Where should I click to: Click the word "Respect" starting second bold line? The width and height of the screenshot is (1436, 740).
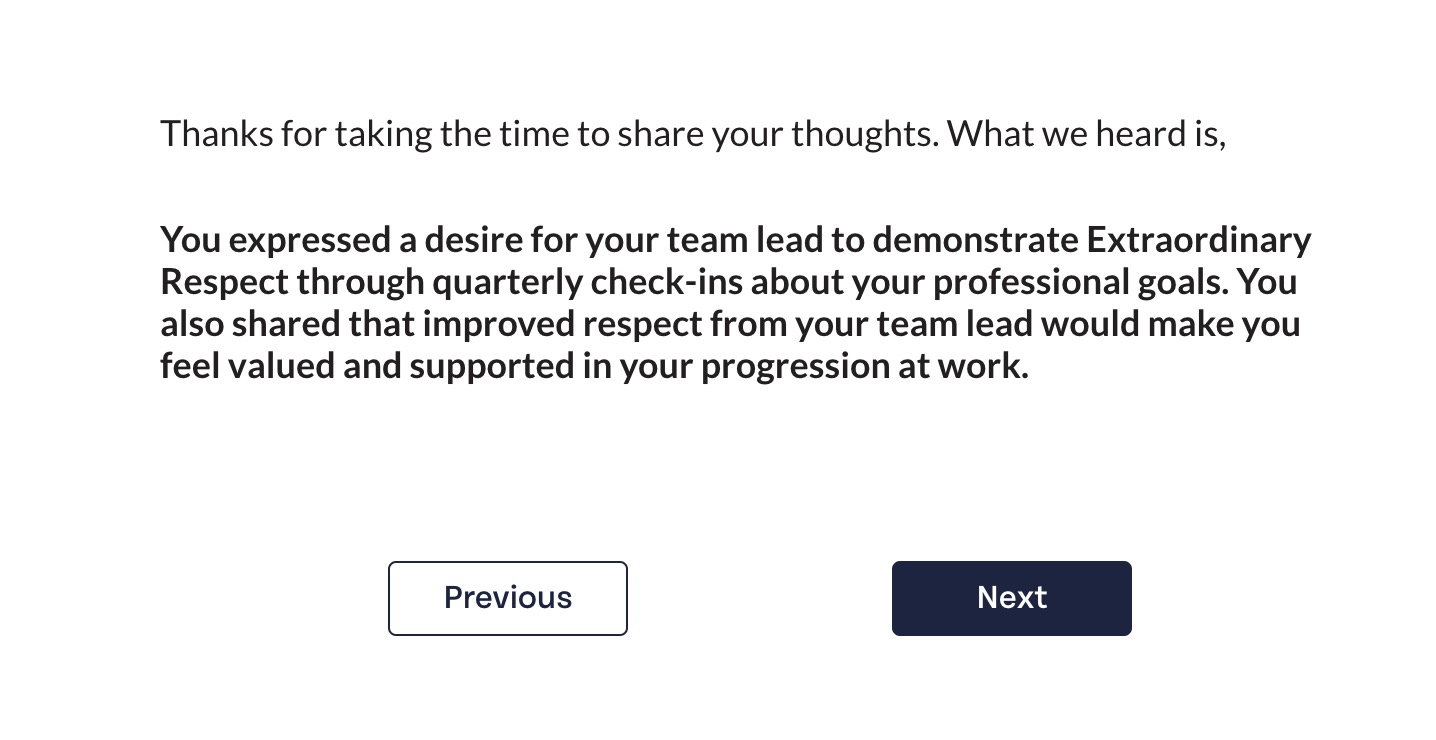[225, 283]
